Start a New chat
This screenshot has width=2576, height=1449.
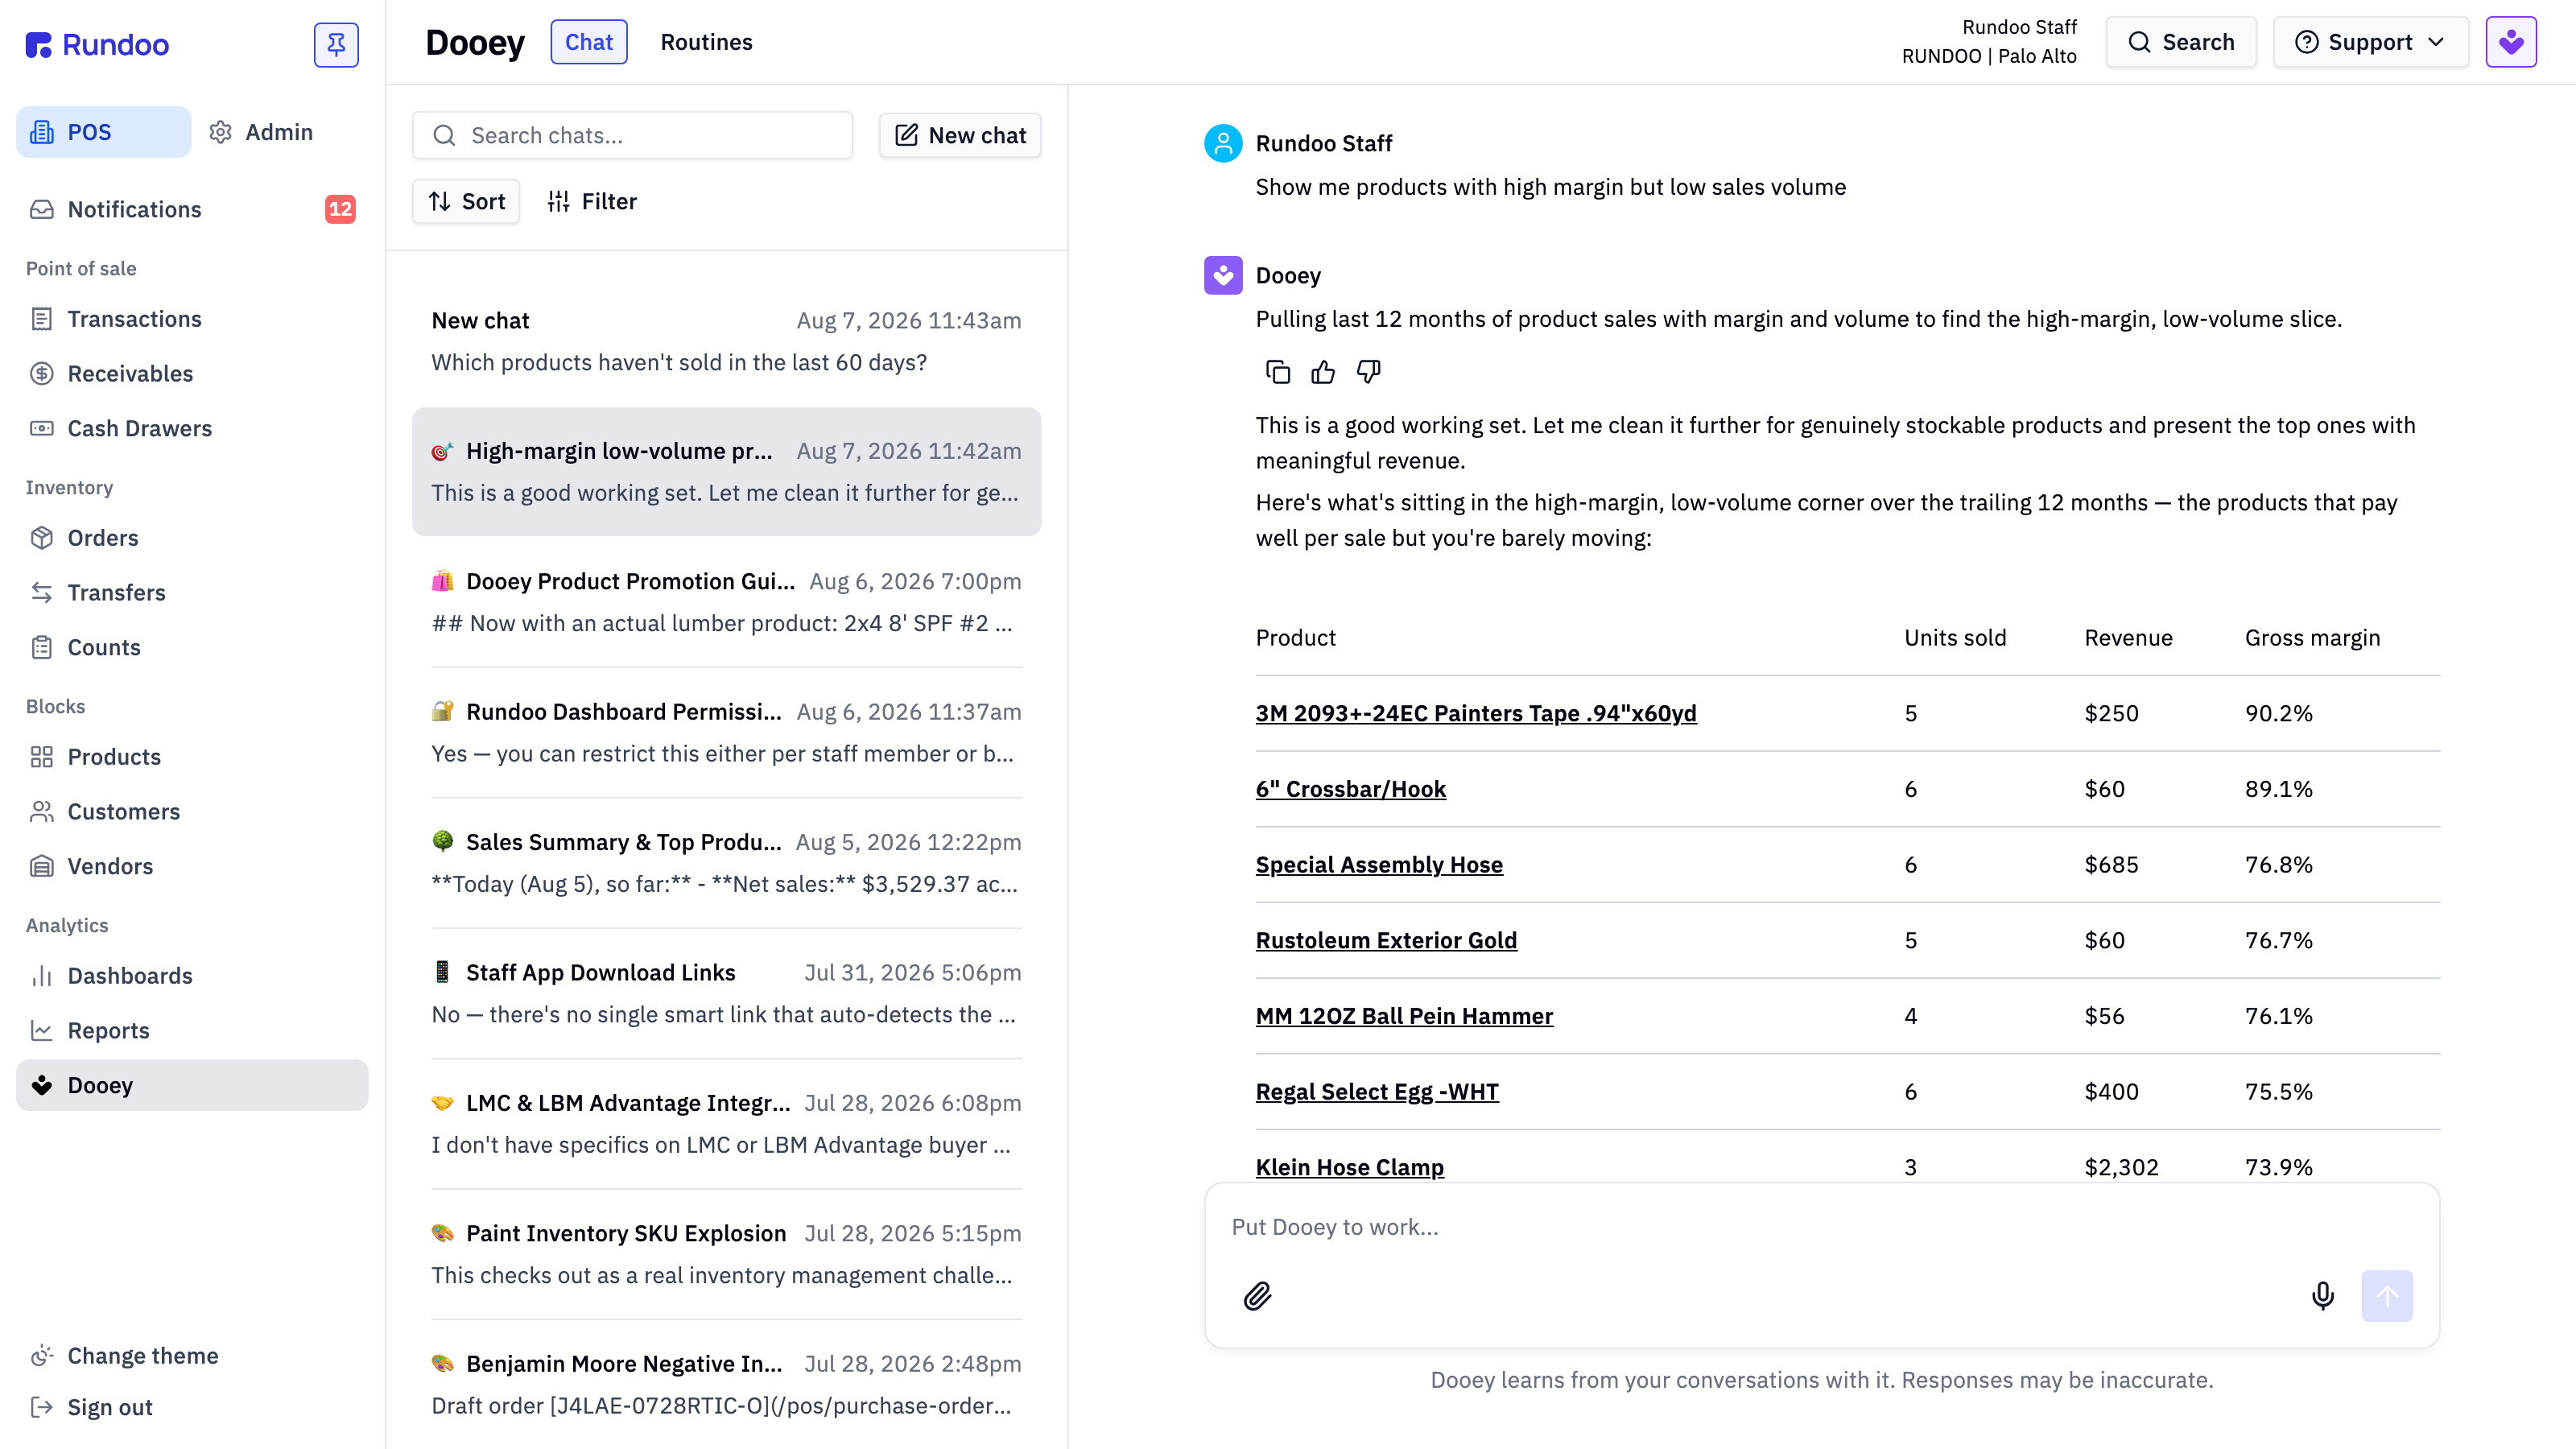pos(960,135)
